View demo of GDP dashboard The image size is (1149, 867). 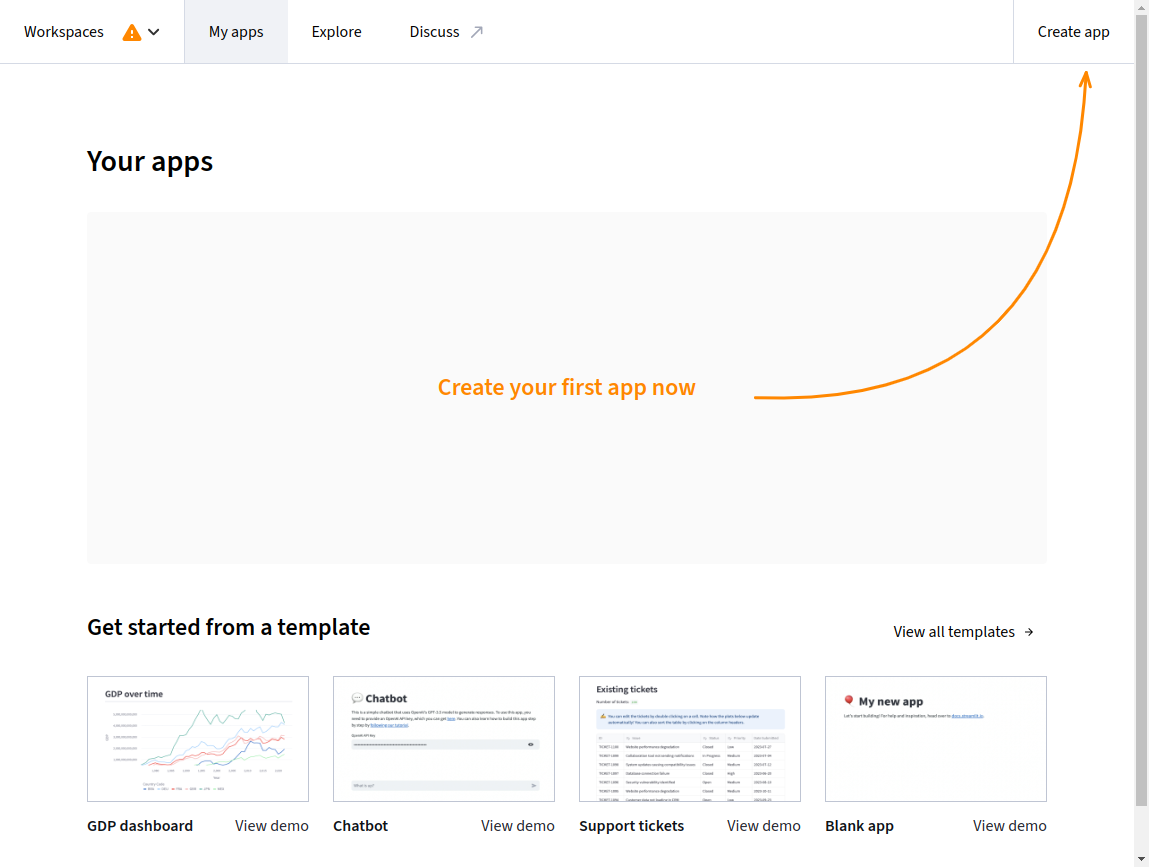pyautogui.click(x=272, y=826)
